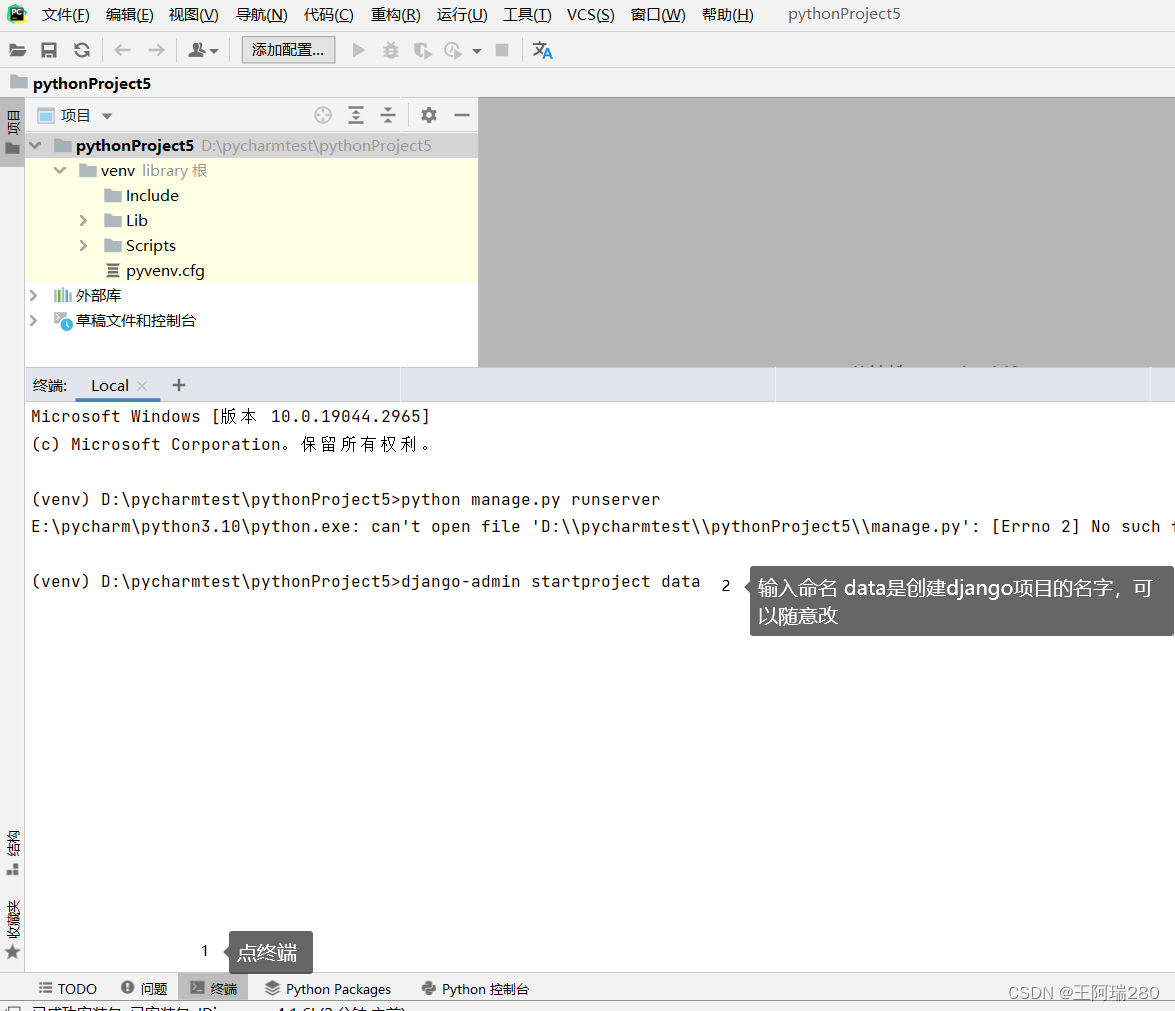Open Project panel settings gear
The image size is (1175, 1011).
tap(428, 115)
